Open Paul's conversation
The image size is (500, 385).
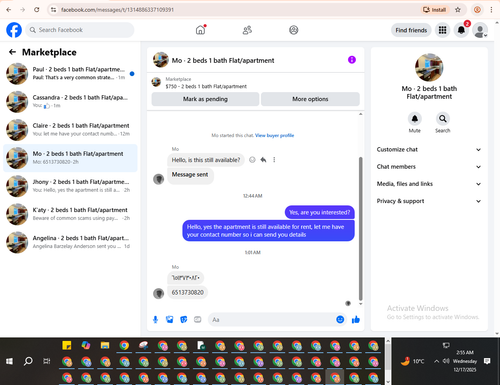(x=70, y=74)
